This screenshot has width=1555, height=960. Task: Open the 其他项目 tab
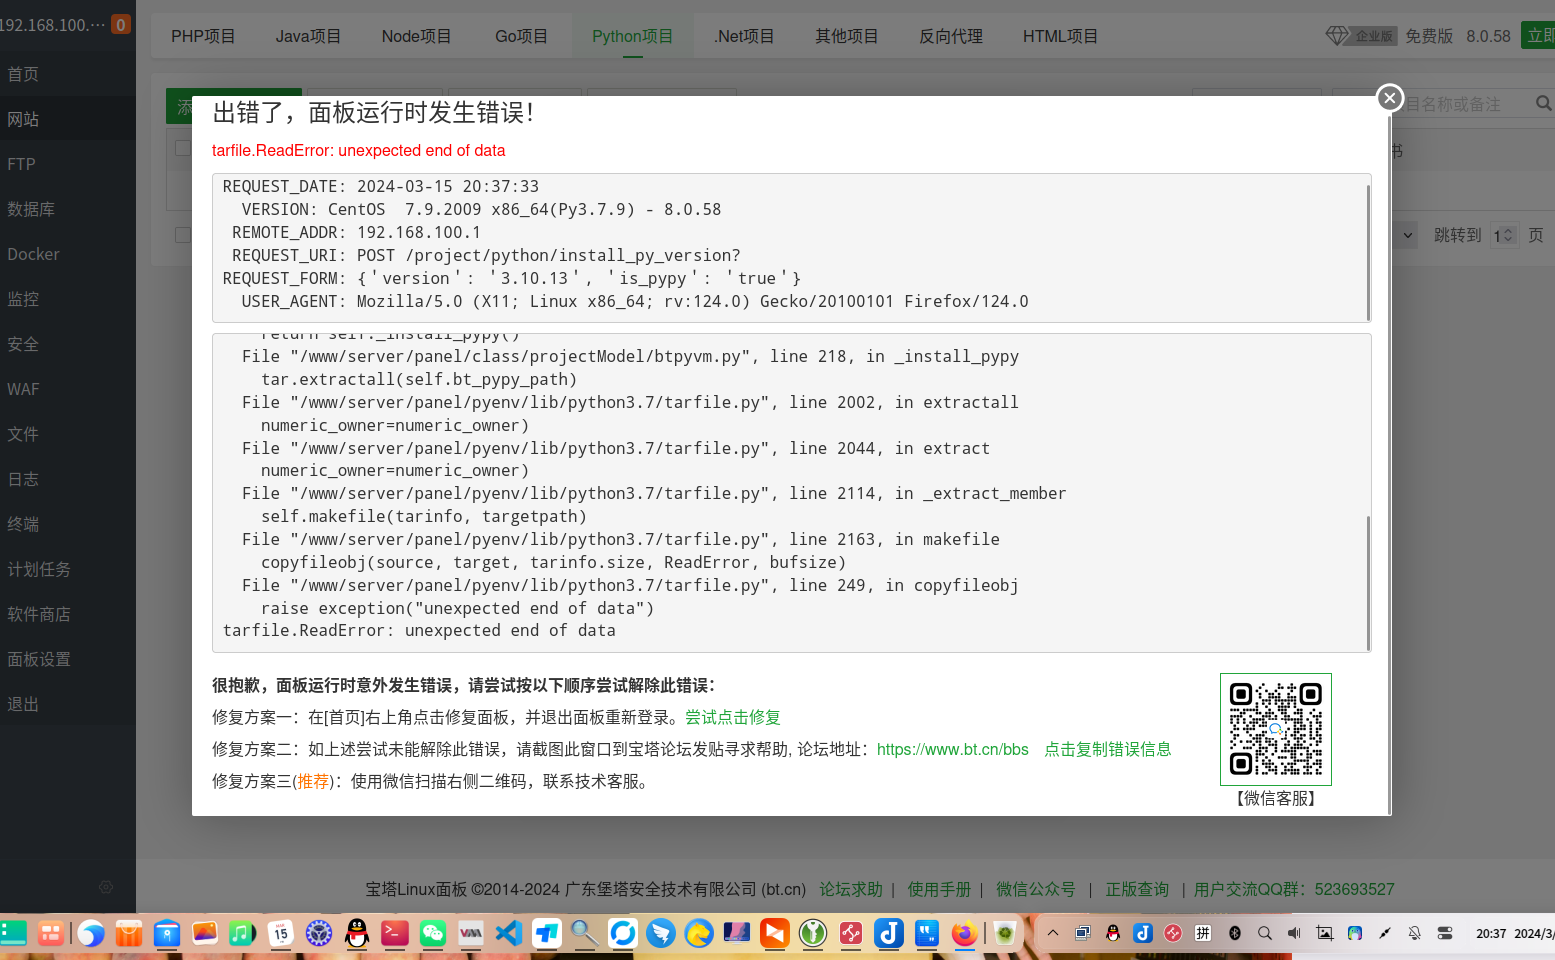tap(846, 36)
